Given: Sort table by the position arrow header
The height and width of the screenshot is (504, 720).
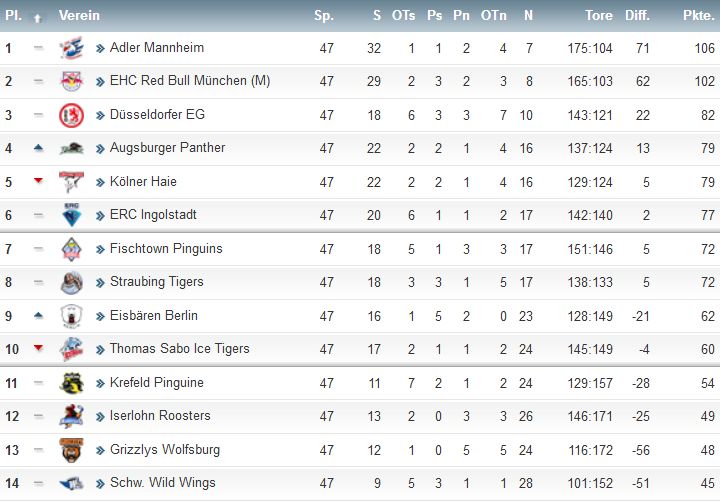Looking at the screenshot, I should click(x=38, y=18).
